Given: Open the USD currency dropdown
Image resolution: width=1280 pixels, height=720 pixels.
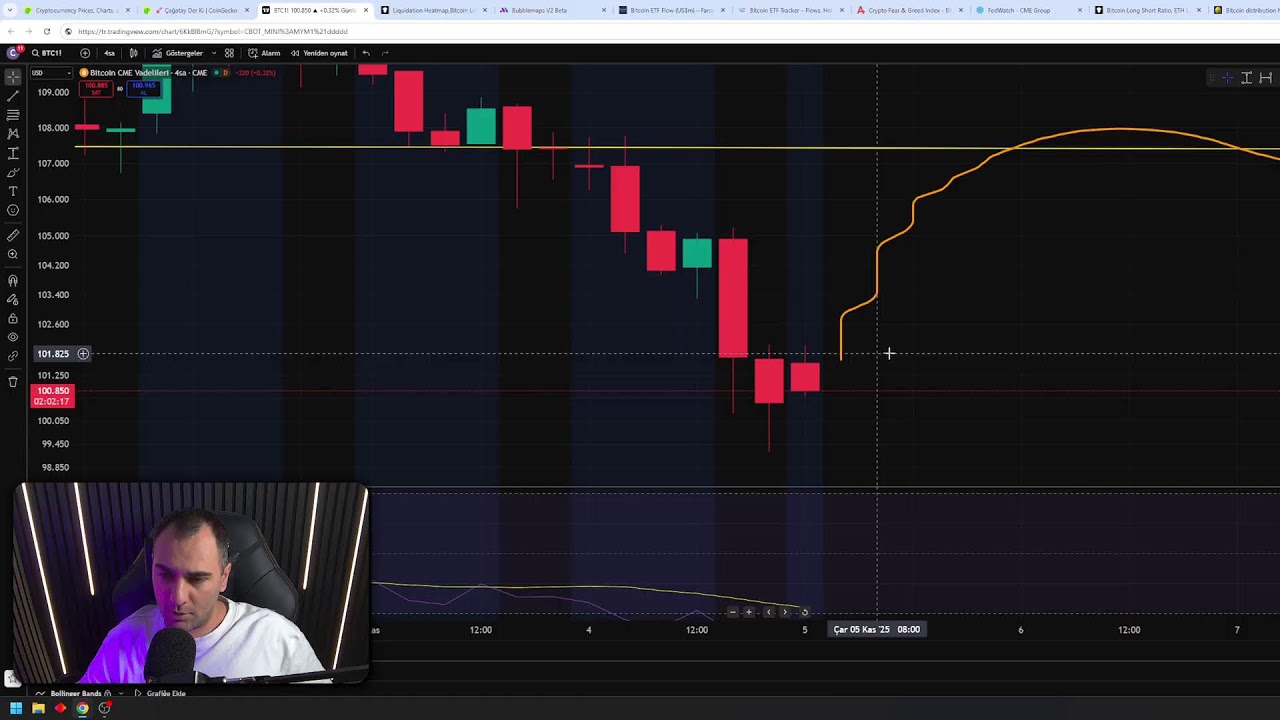Looking at the screenshot, I should [x=51, y=73].
